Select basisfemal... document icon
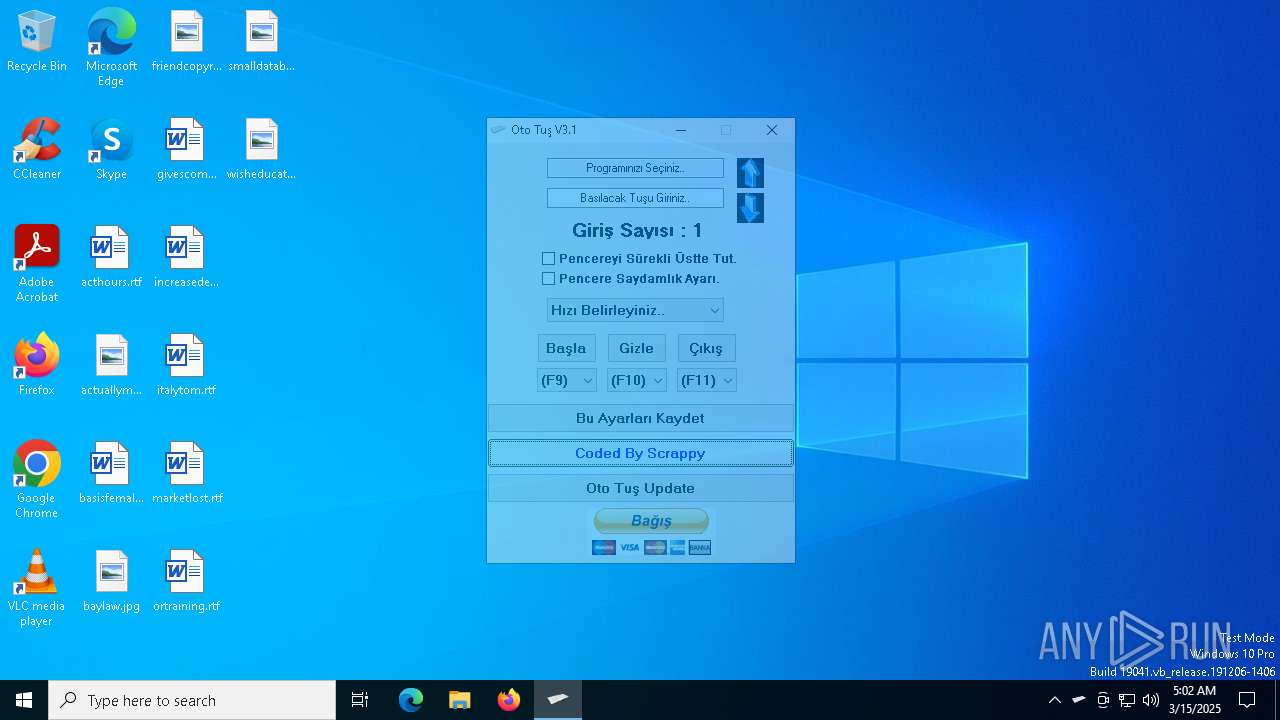 pos(111,474)
